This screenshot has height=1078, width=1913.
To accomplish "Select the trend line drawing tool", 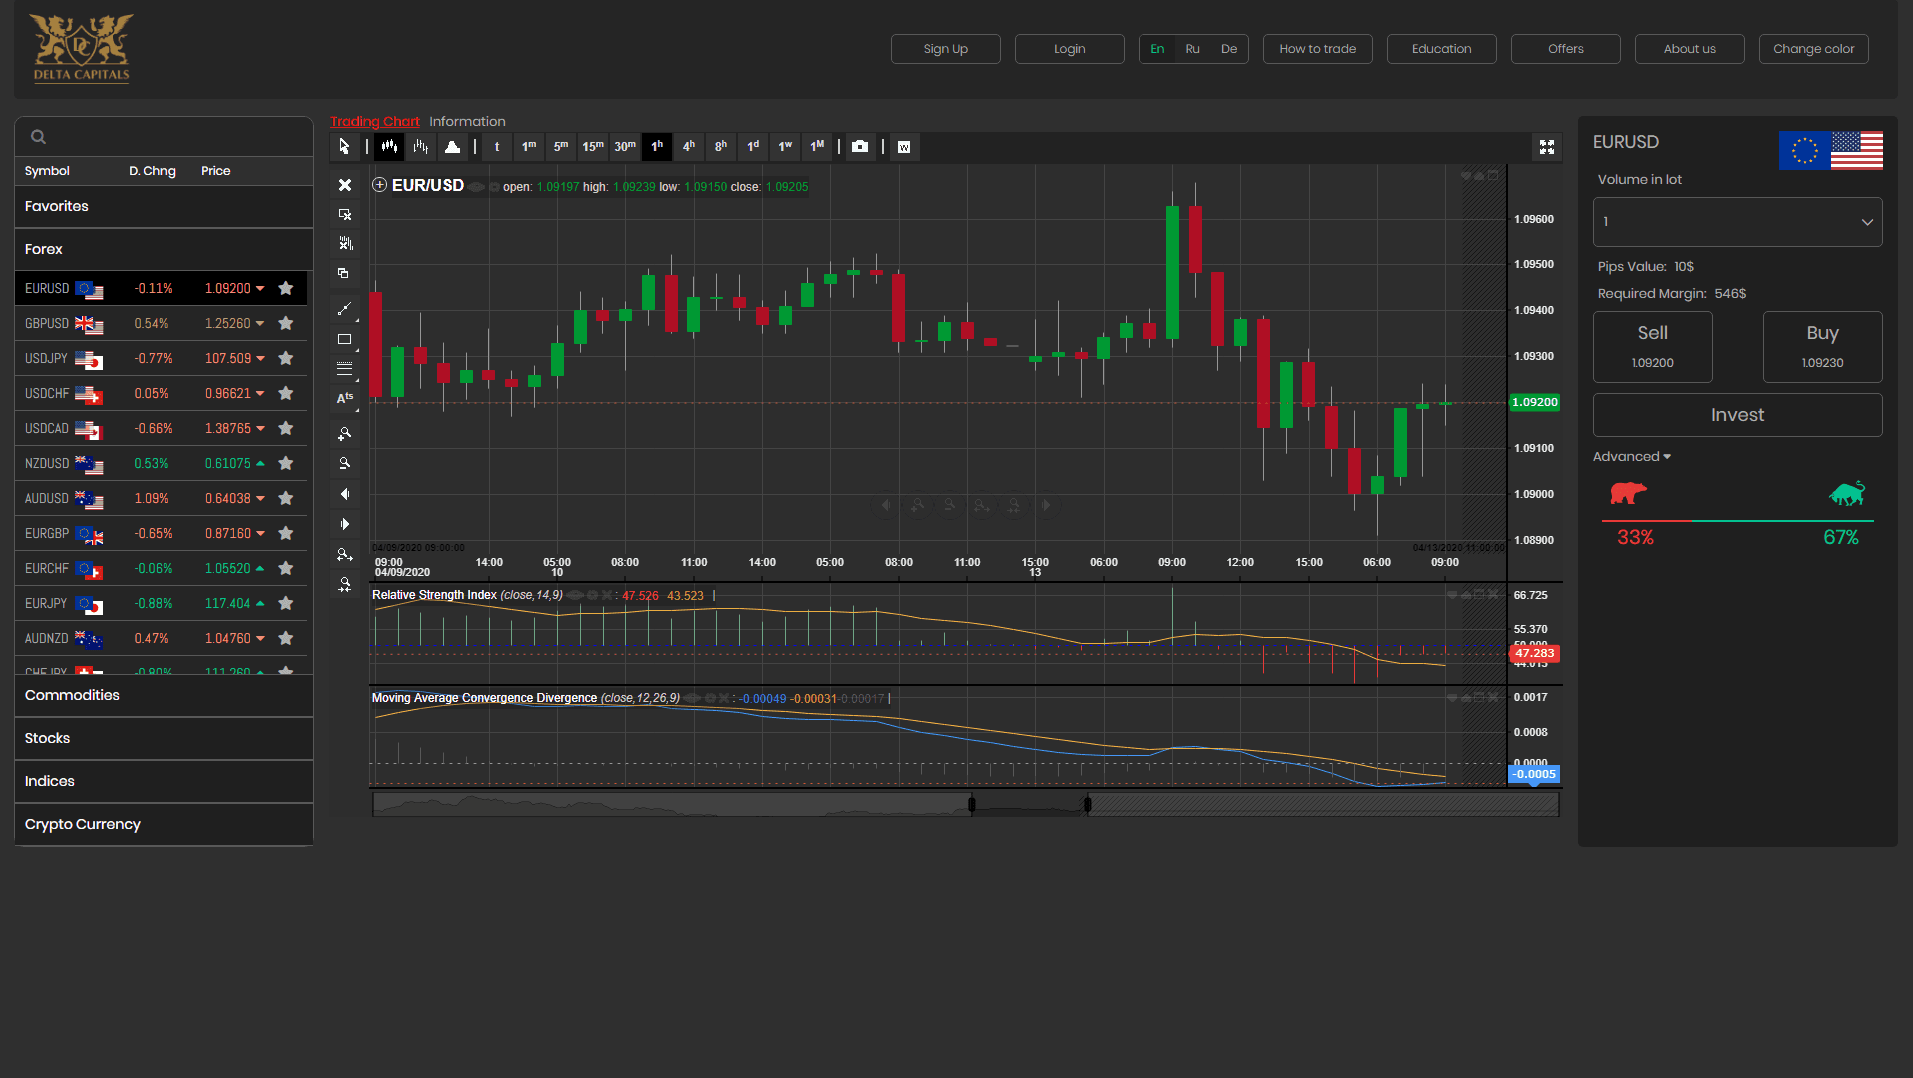I will [345, 309].
